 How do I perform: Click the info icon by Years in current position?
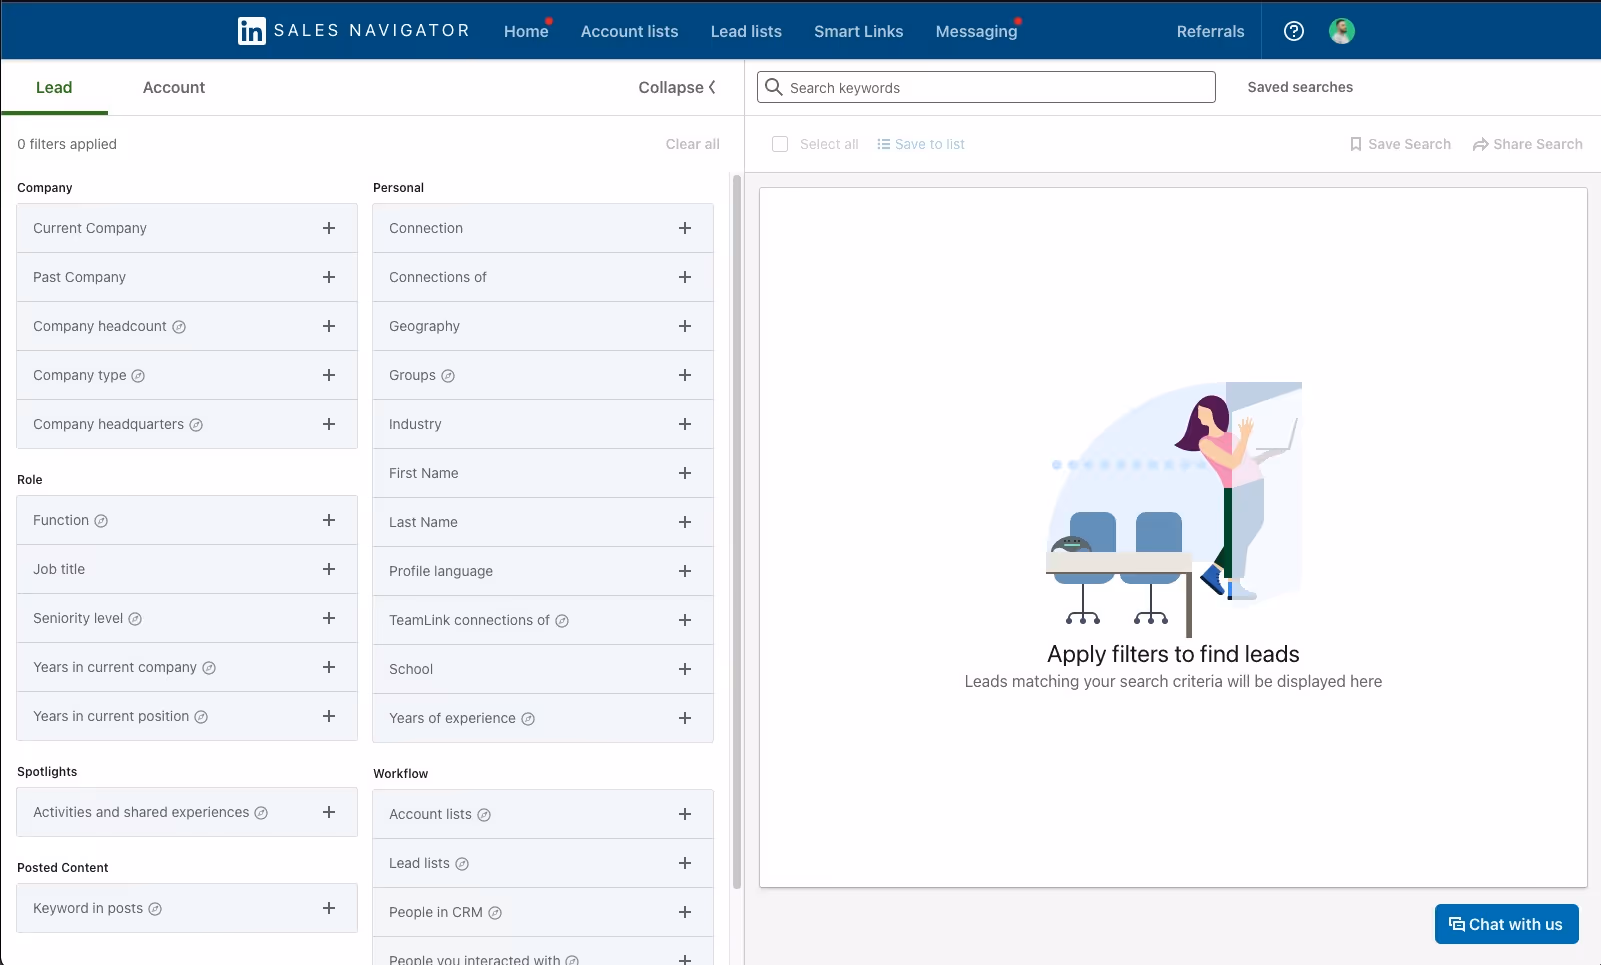click(x=201, y=717)
